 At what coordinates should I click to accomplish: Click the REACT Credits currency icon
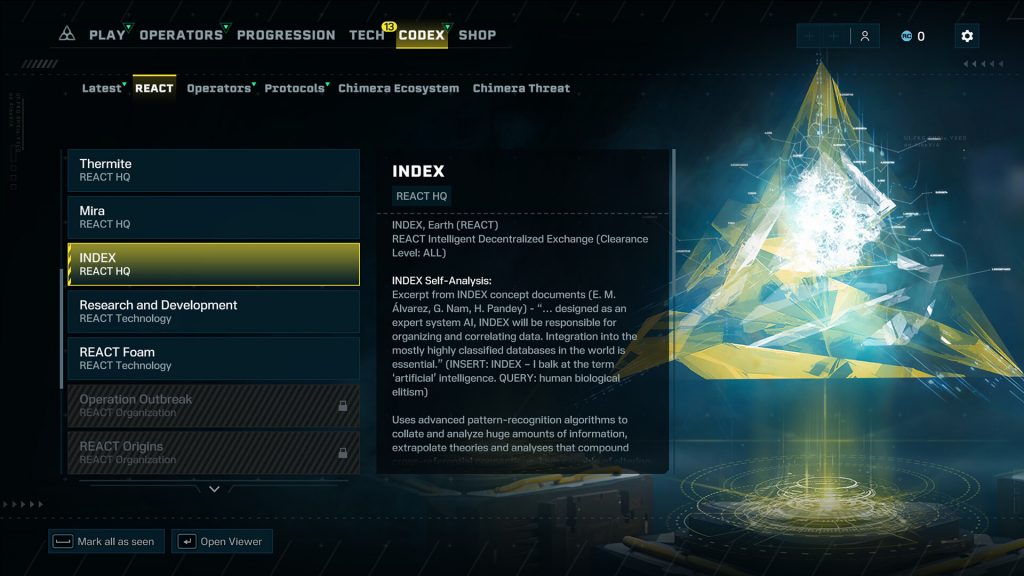tap(906, 36)
